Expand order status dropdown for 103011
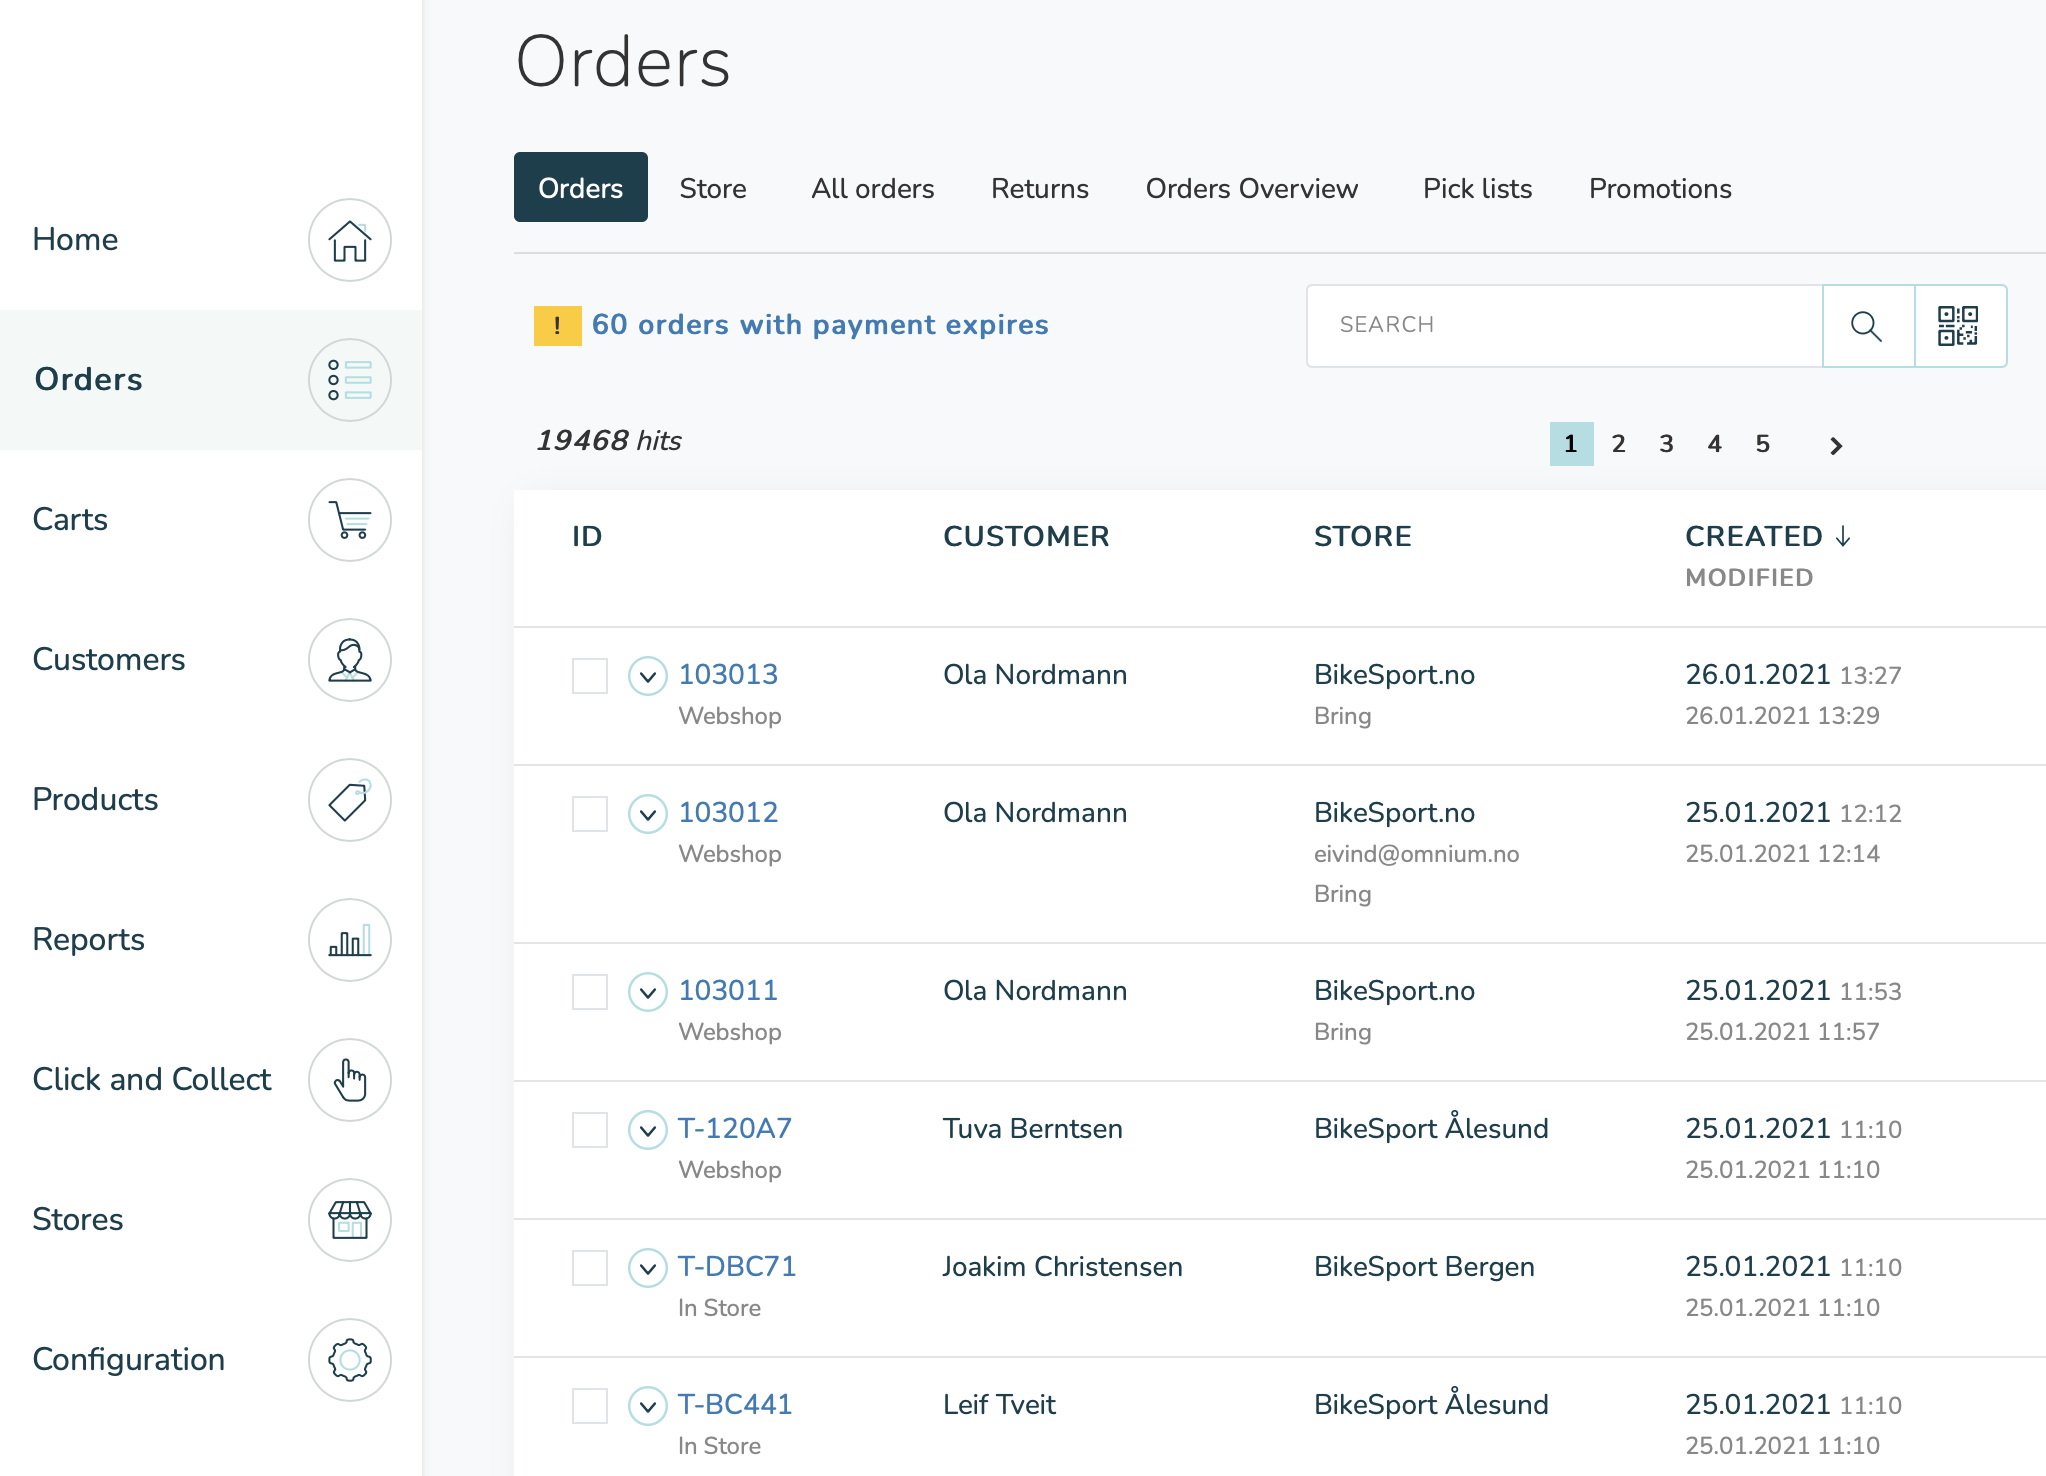Viewport: 2046px width, 1476px height. [x=647, y=991]
